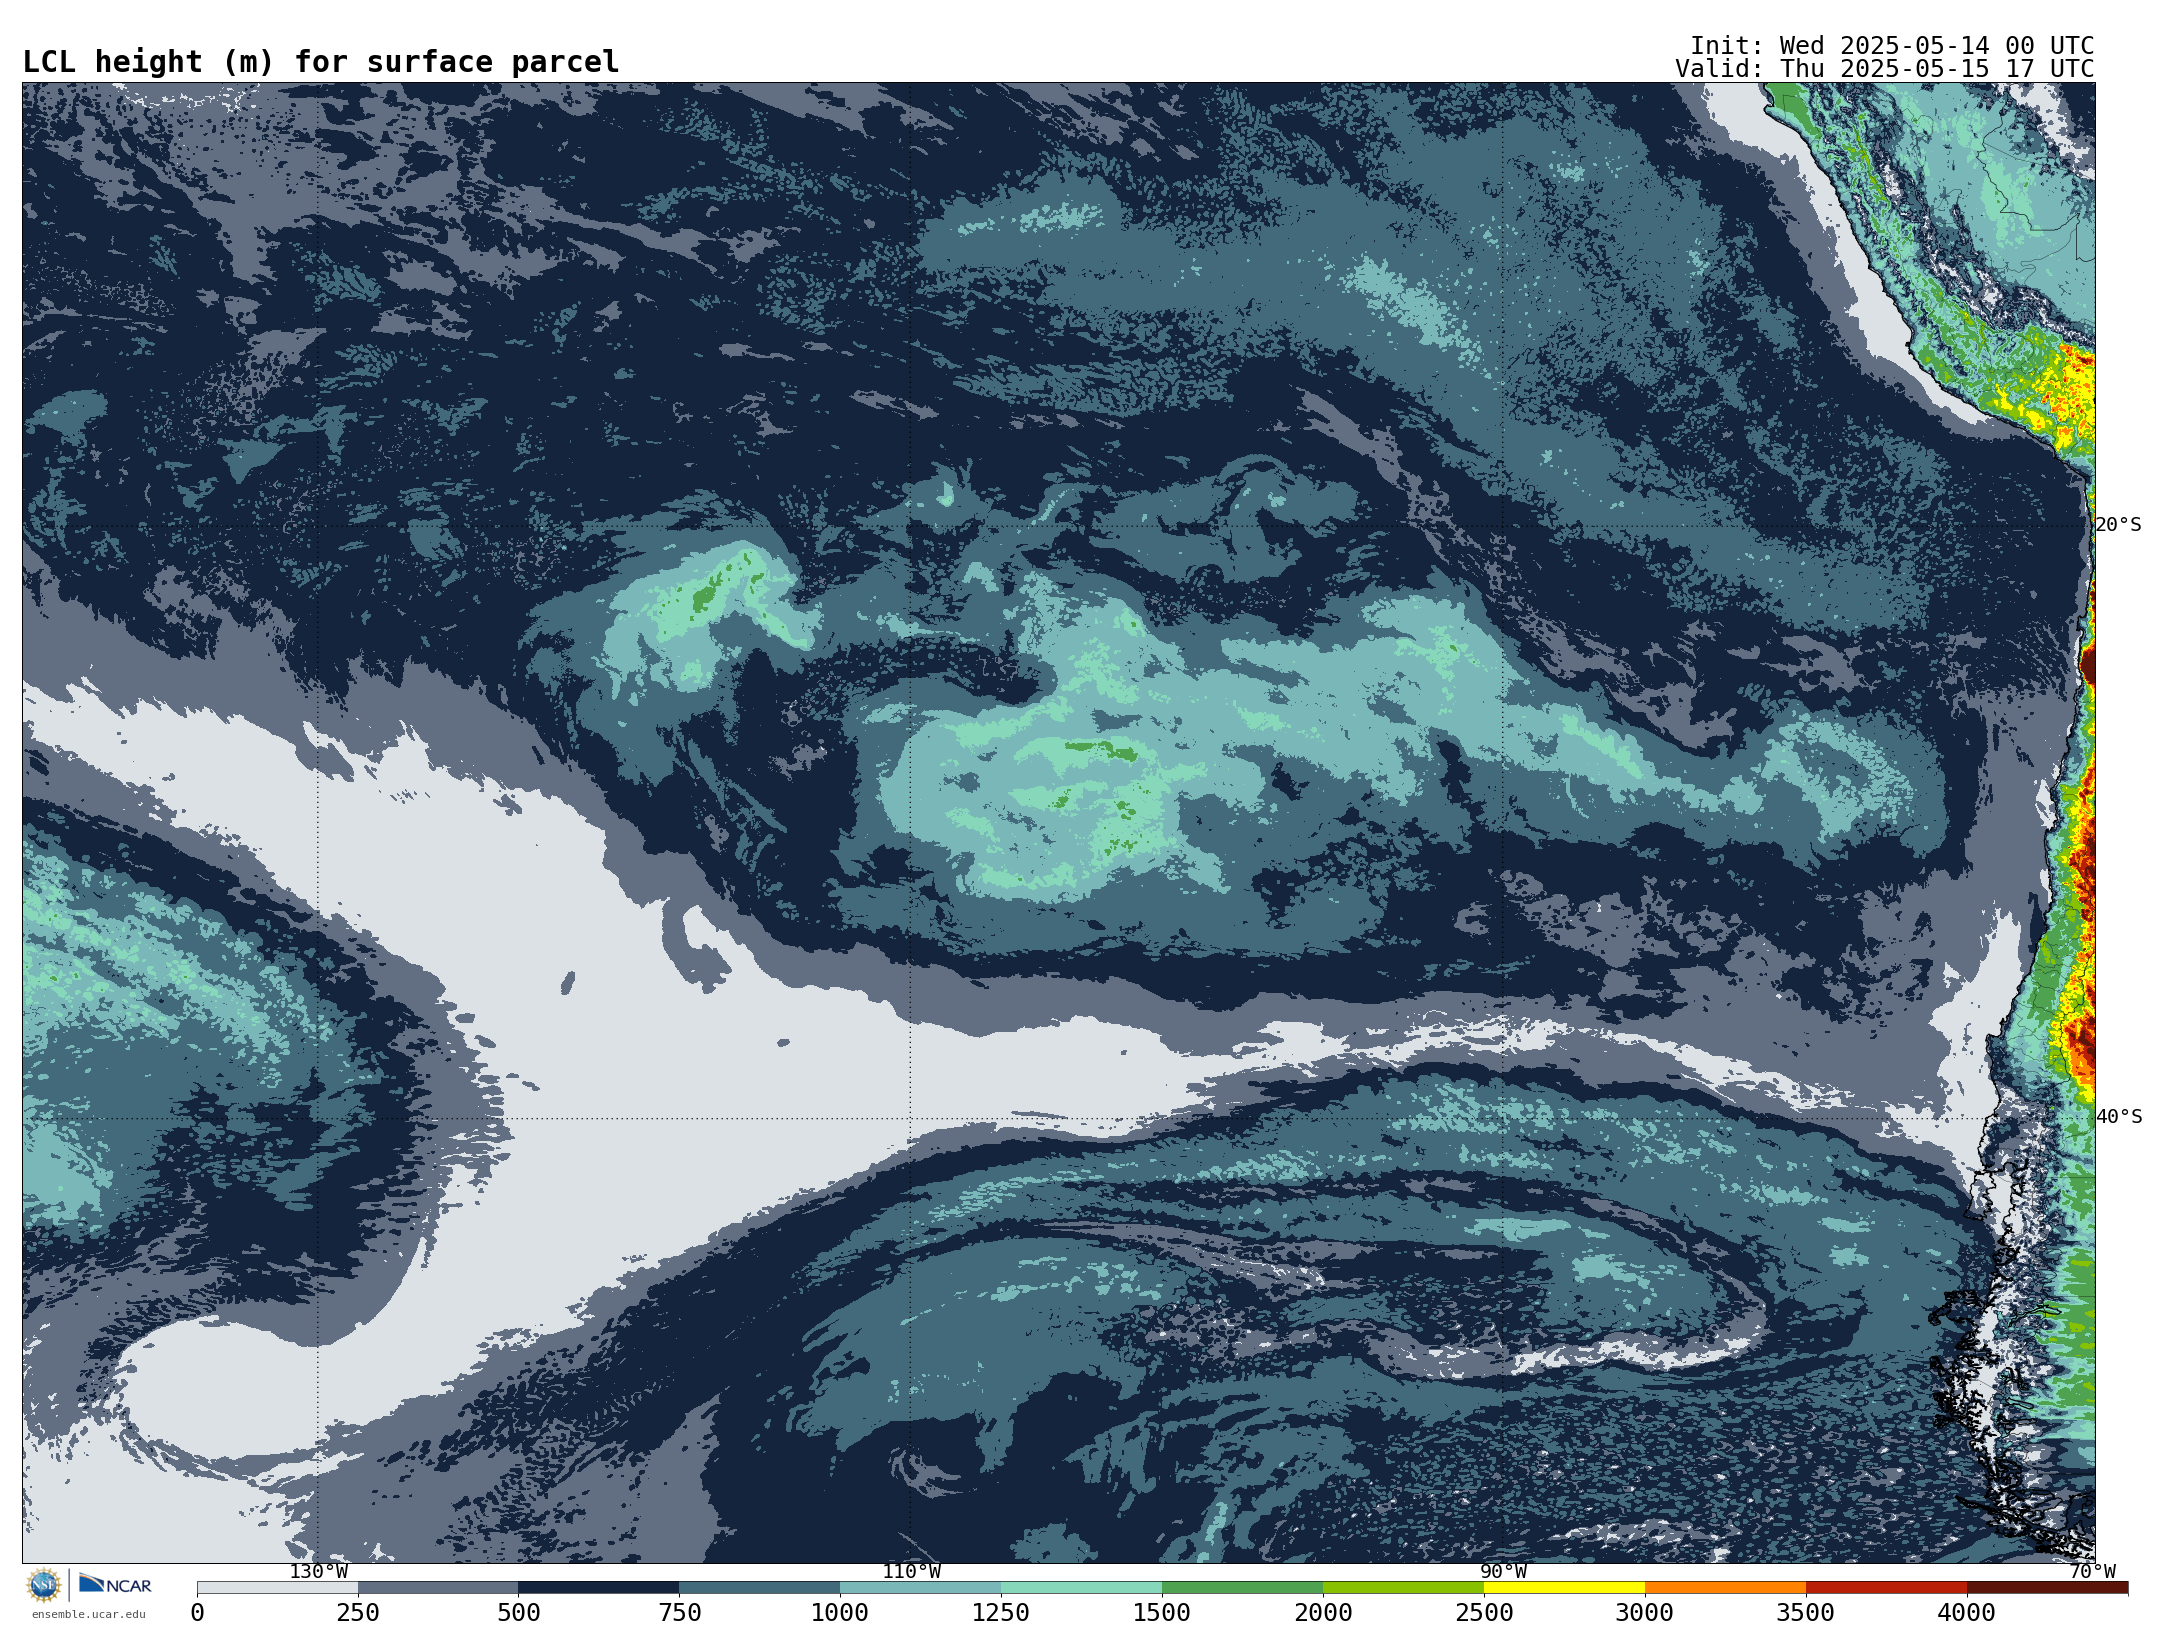
Task: Select the 3500–4000 red colorbar swatch
Action: pos(1887,1587)
